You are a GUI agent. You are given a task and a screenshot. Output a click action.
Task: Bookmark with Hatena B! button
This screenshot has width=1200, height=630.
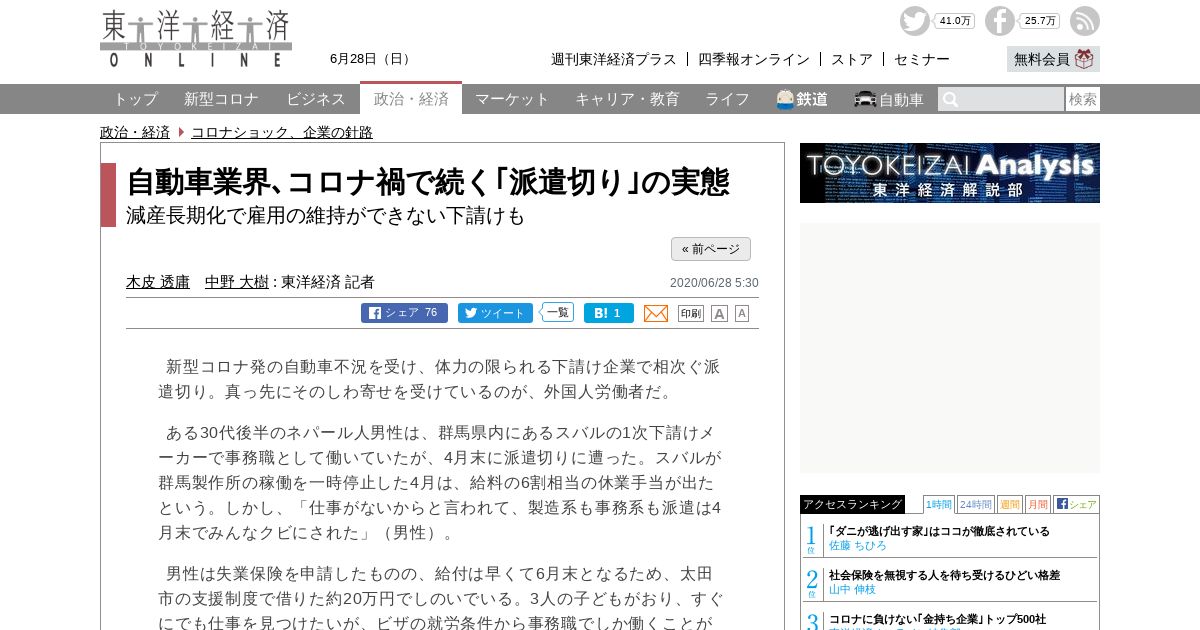coord(609,313)
